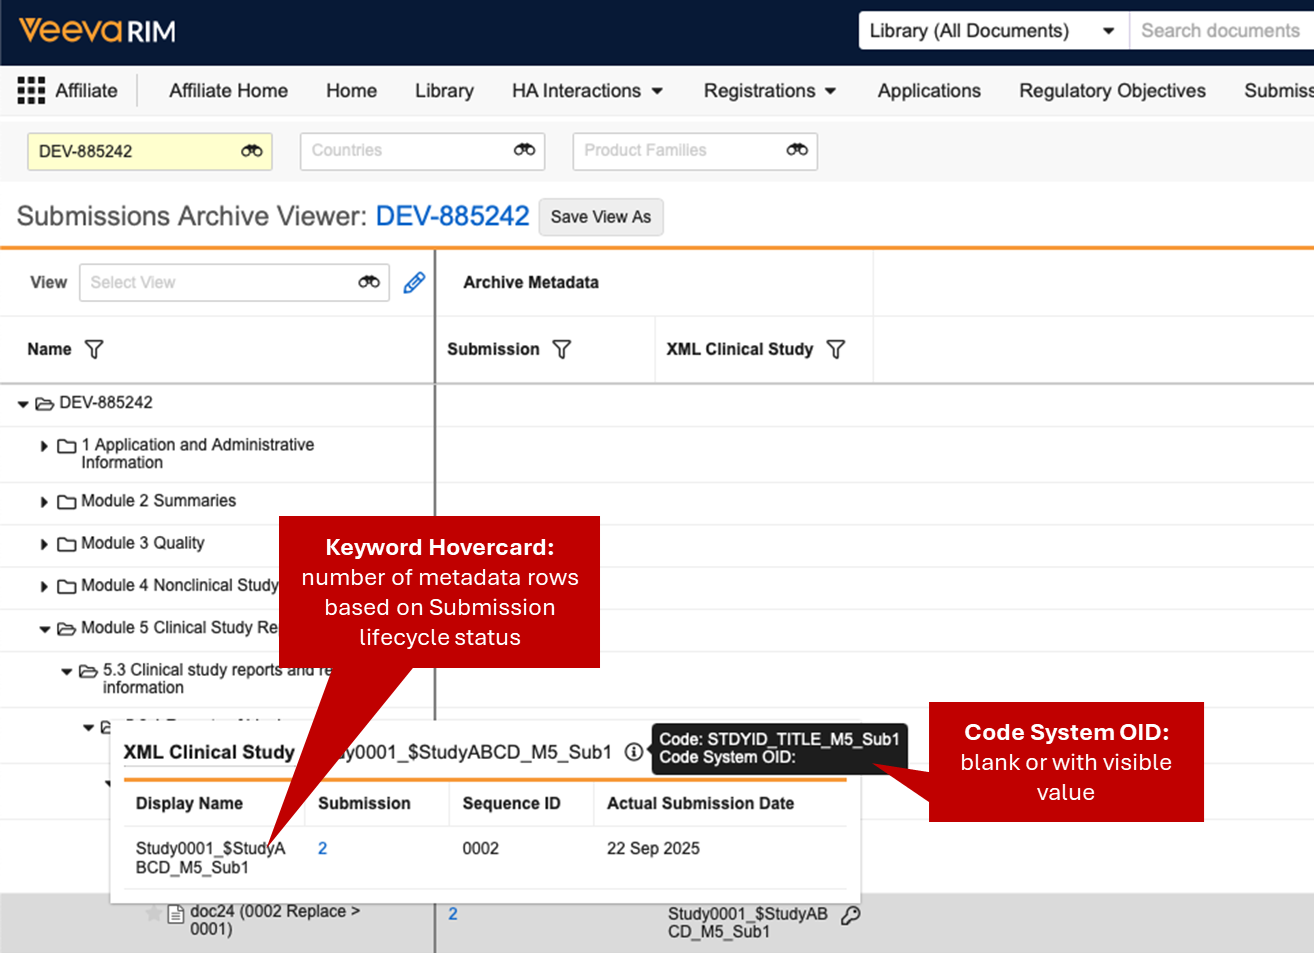Expand the Module 2 Summaries folder
Viewport: 1314px width, 953px height.
(x=44, y=502)
